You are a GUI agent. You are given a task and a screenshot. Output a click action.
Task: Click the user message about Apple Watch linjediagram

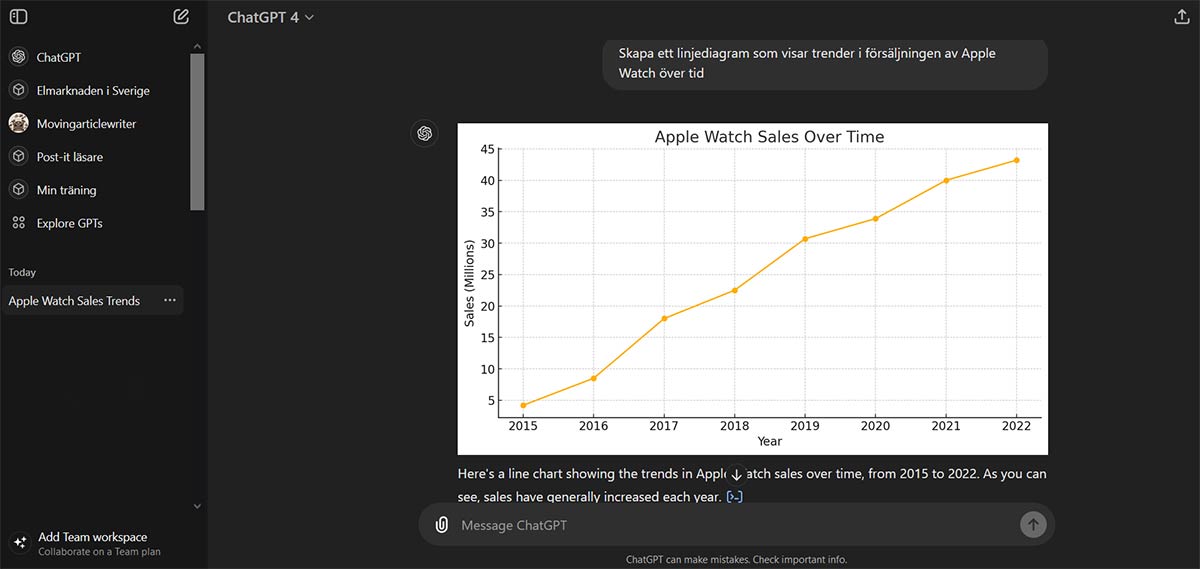[x=824, y=63]
